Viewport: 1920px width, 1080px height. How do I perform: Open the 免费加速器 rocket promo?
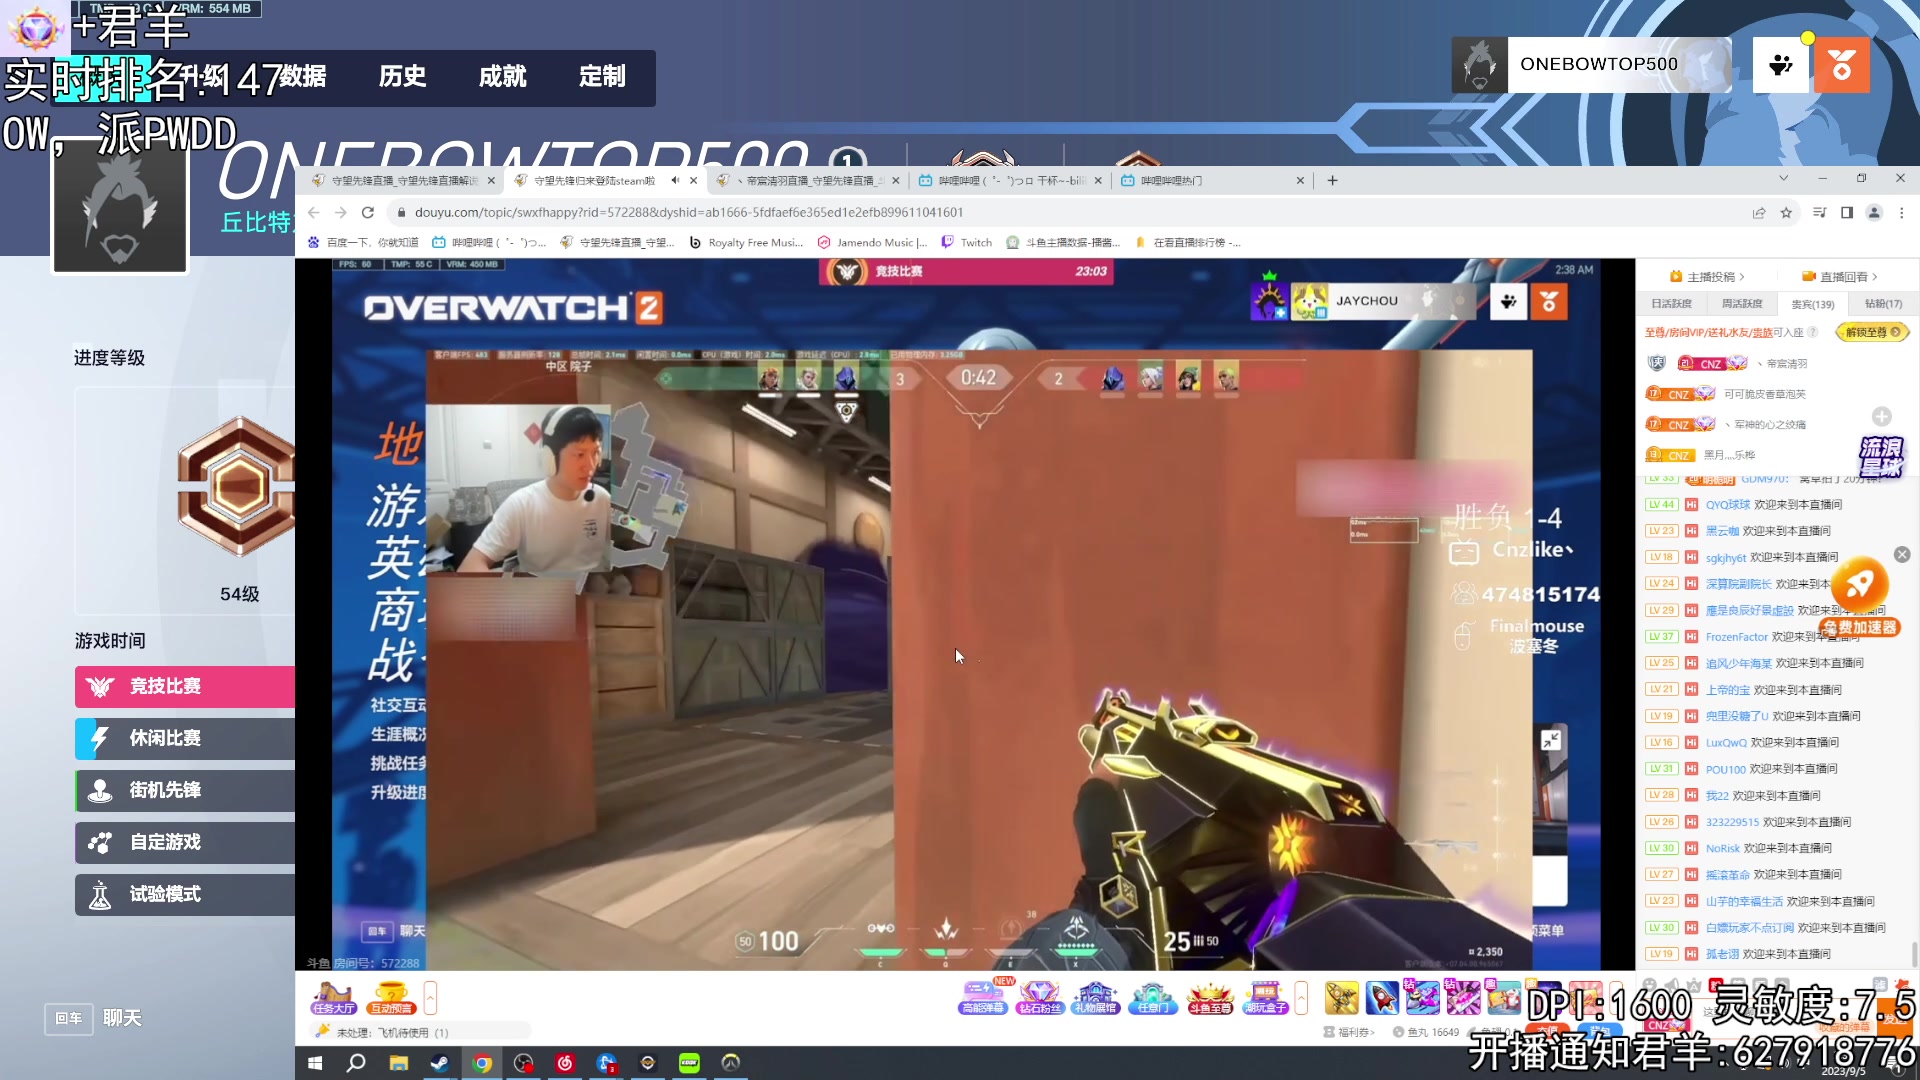[1859, 597]
